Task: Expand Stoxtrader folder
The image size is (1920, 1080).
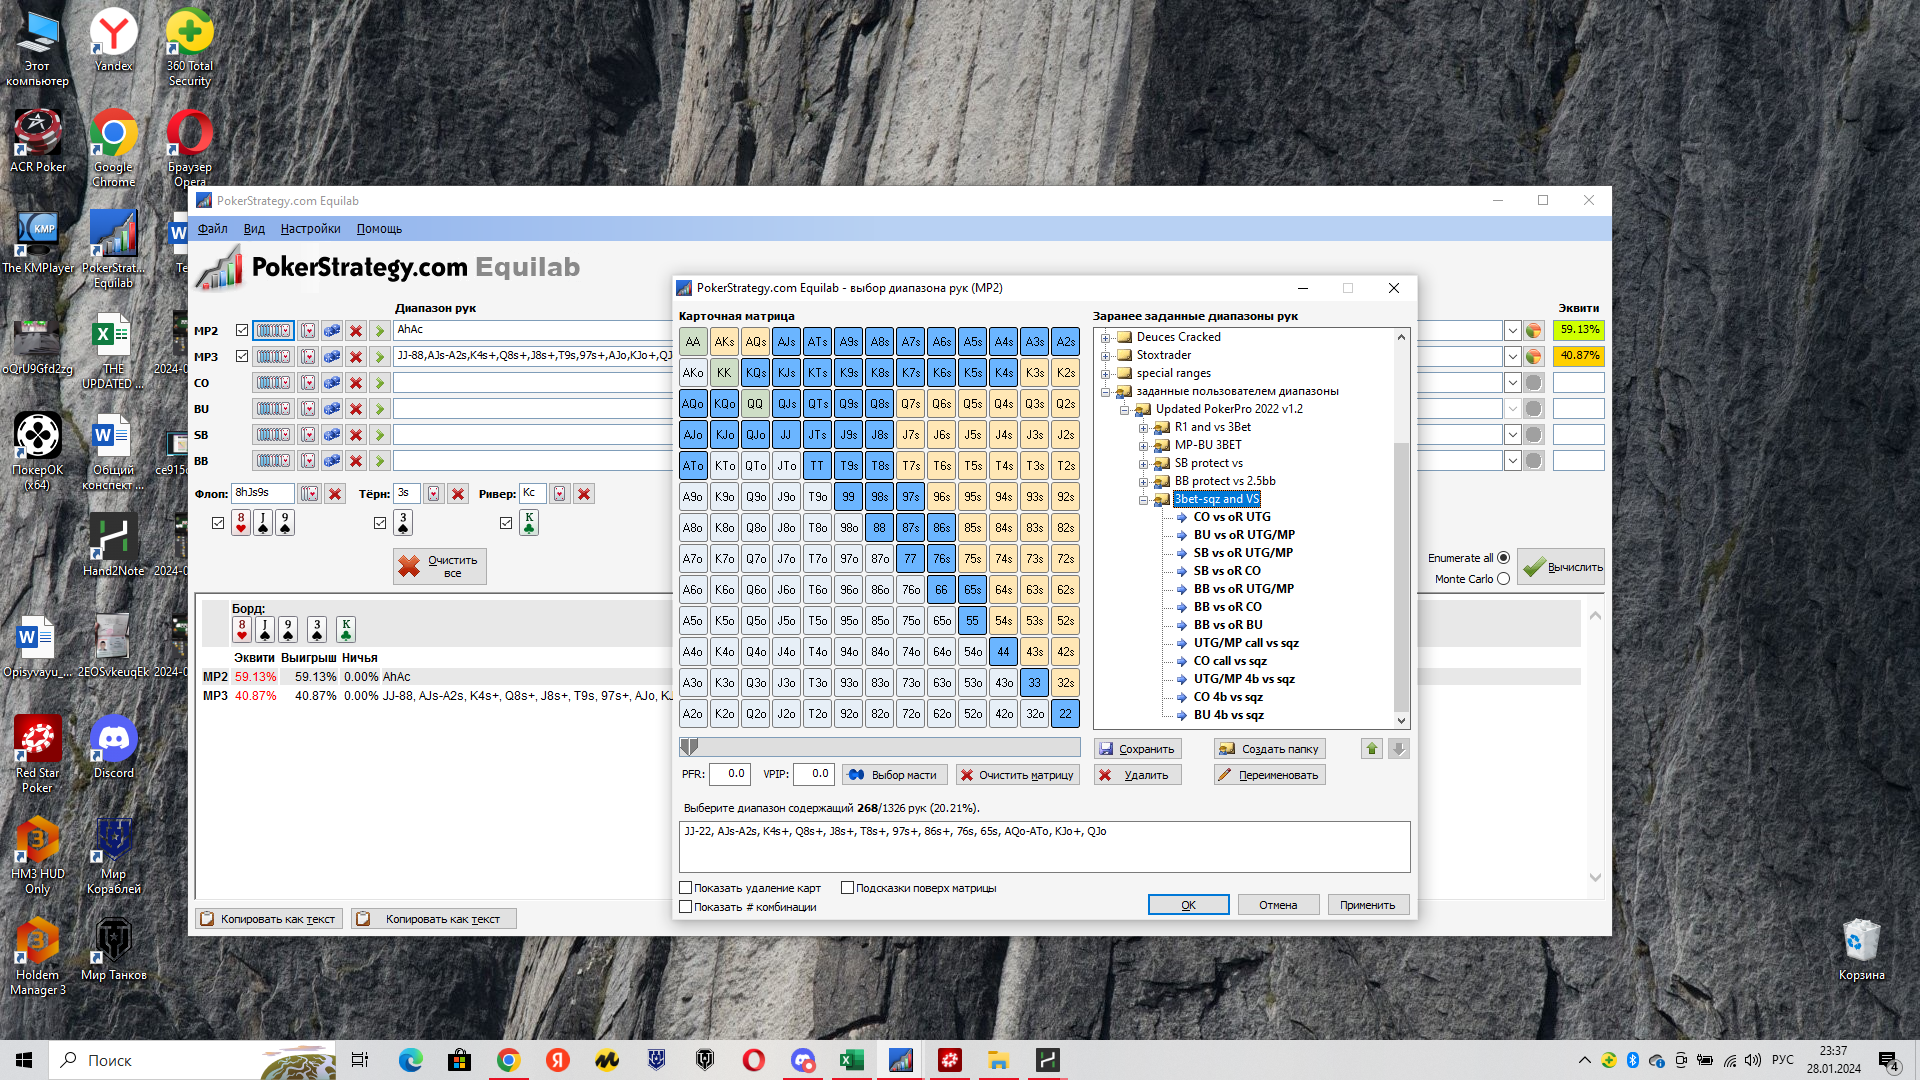Action: [x=1106, y=356]
